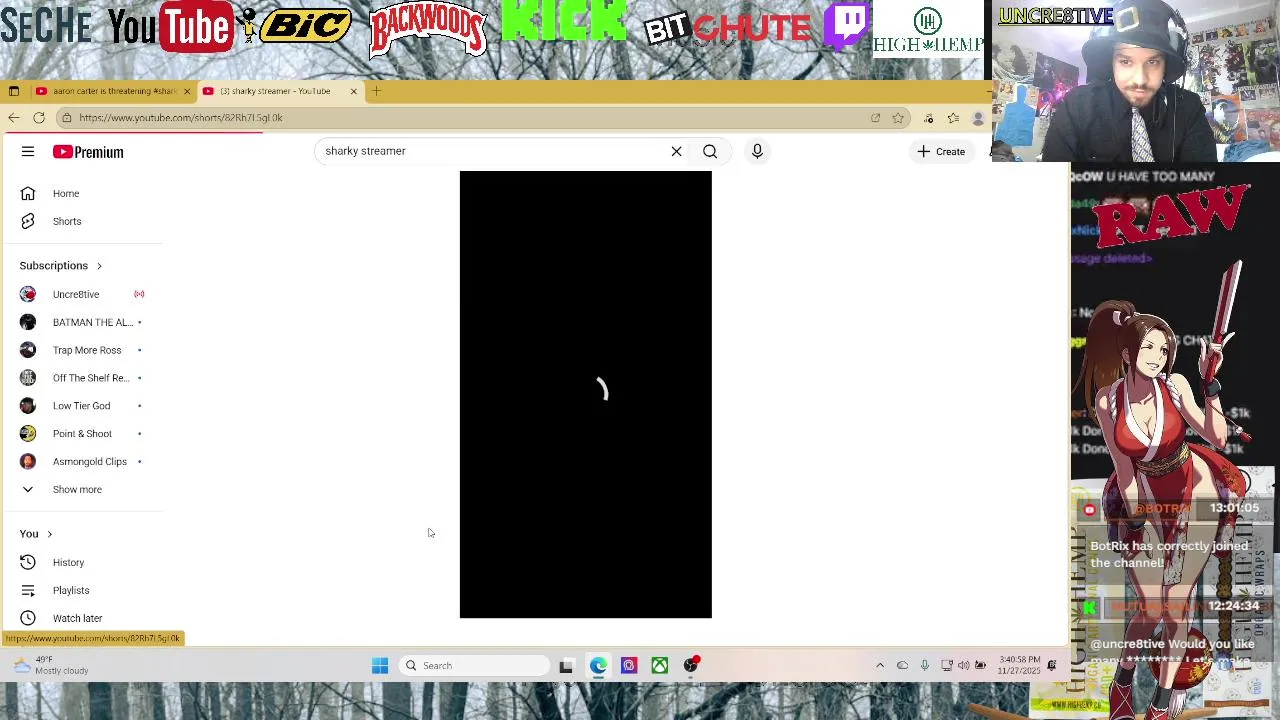
Task: Click the YouTube Premium logo
Action: [x=88, y=152]
